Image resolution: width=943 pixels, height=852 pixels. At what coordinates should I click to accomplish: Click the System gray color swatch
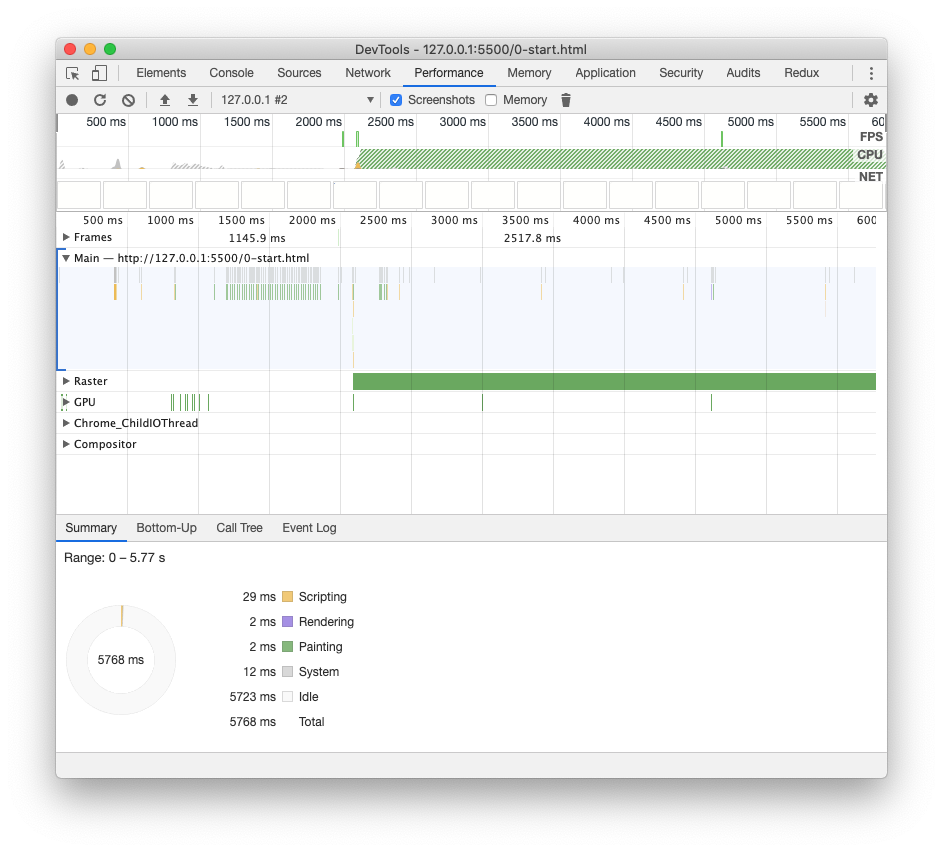287,672
